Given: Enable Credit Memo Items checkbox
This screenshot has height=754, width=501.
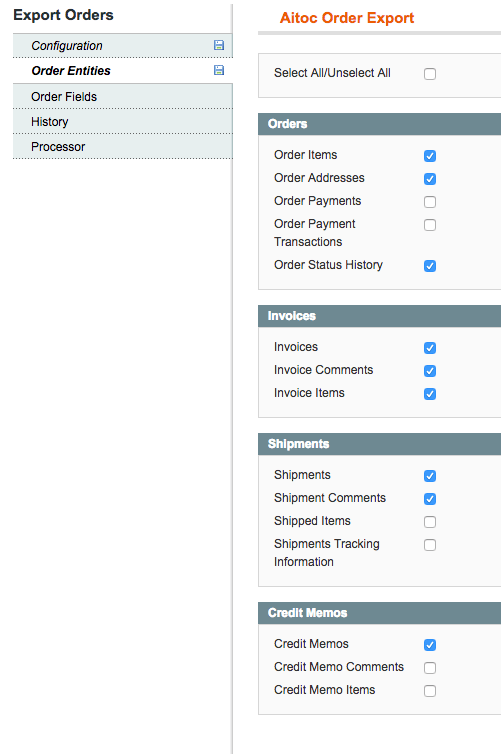Looking at the screenshot, I should pyautogui.click(x=430, y=691).
